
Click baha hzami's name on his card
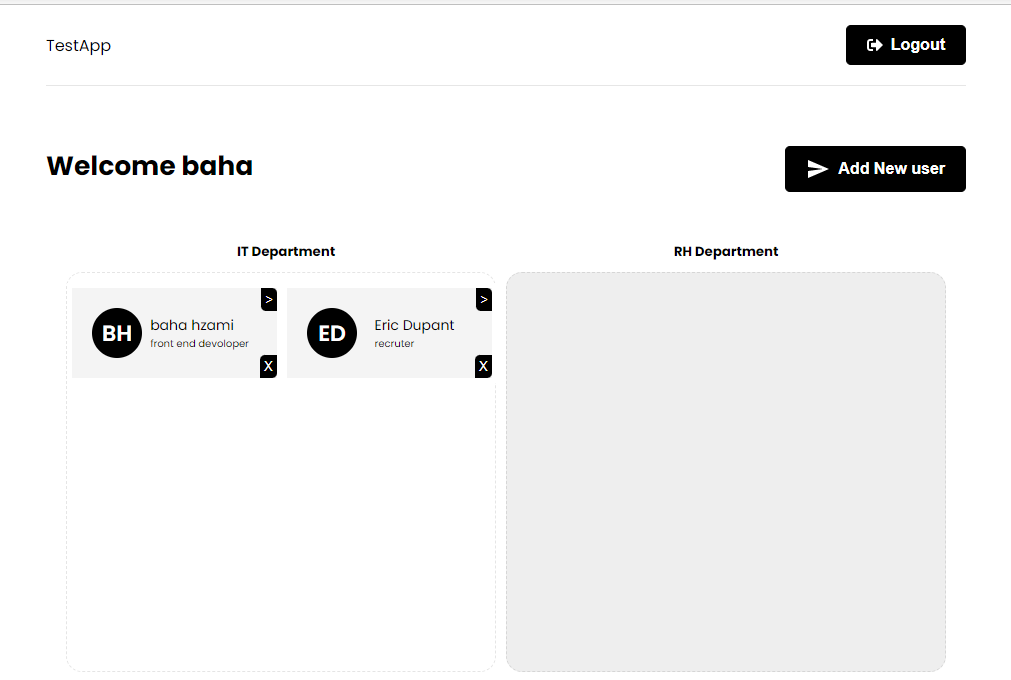[x=193, y=325]
